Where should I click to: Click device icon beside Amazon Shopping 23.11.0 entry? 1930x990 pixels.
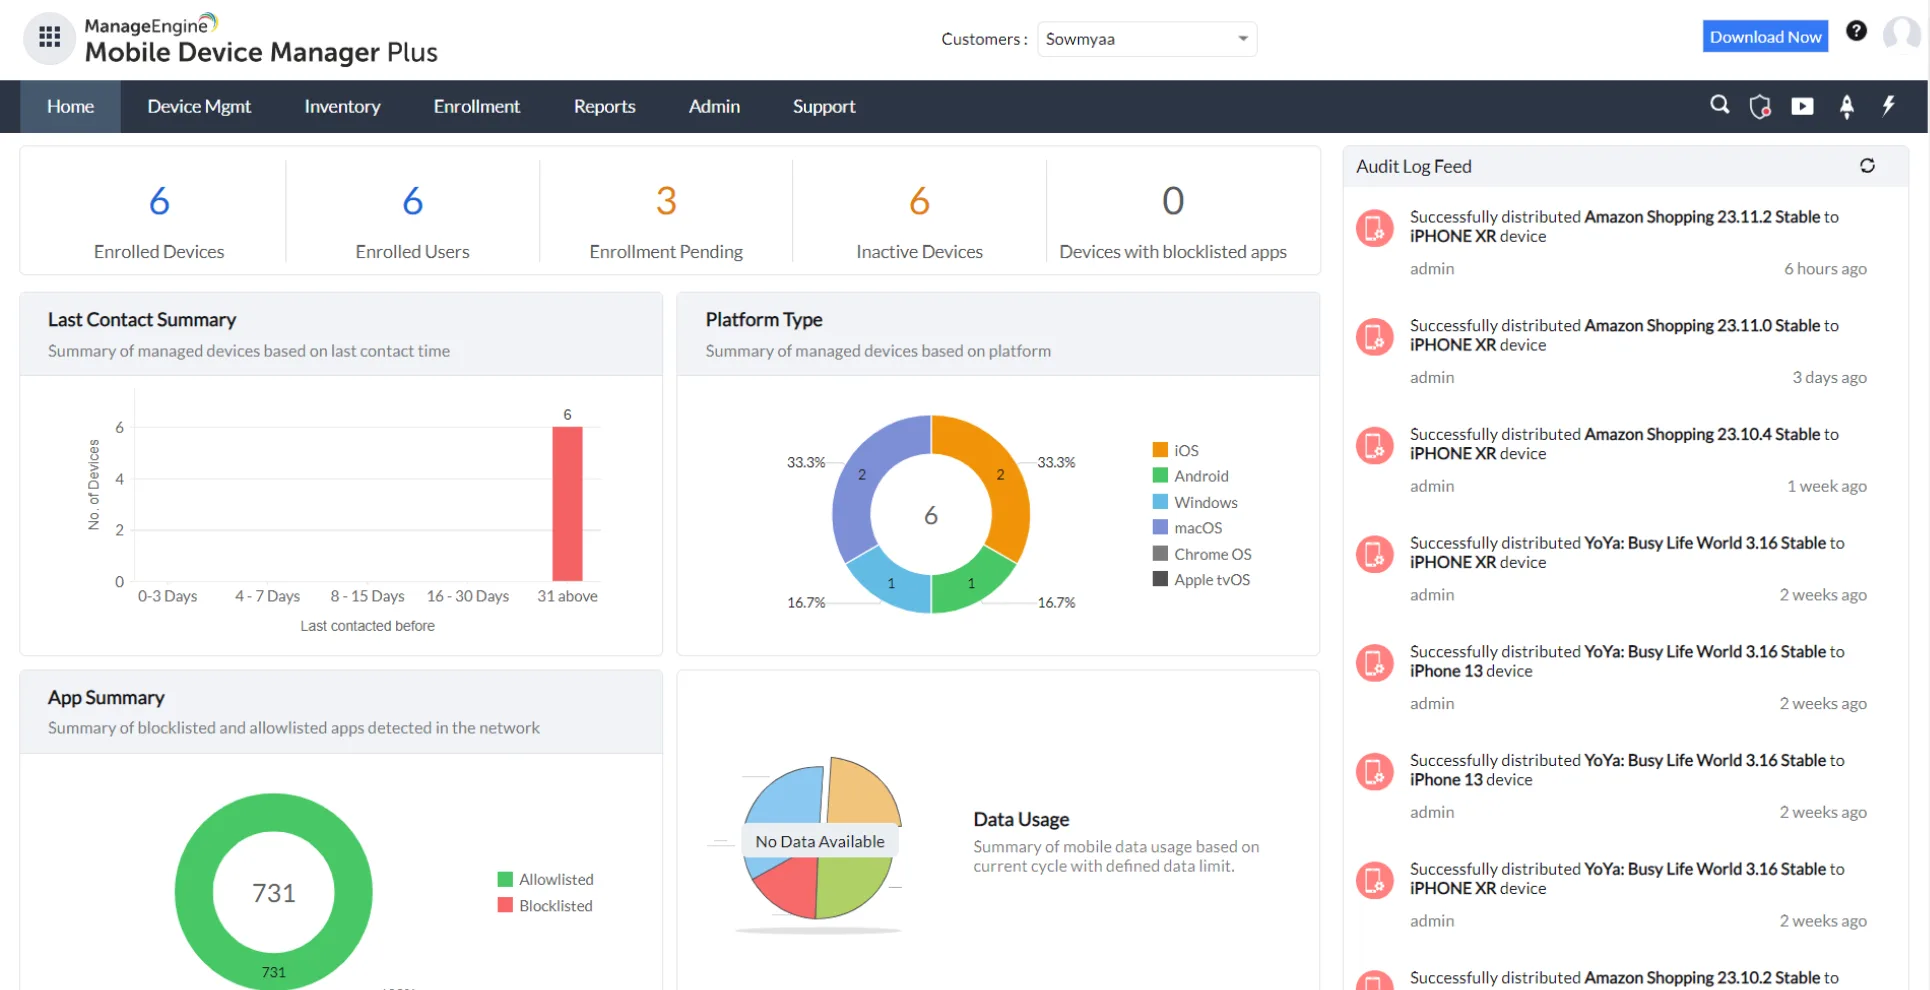pyautogui.click(x=1374, y=337)
